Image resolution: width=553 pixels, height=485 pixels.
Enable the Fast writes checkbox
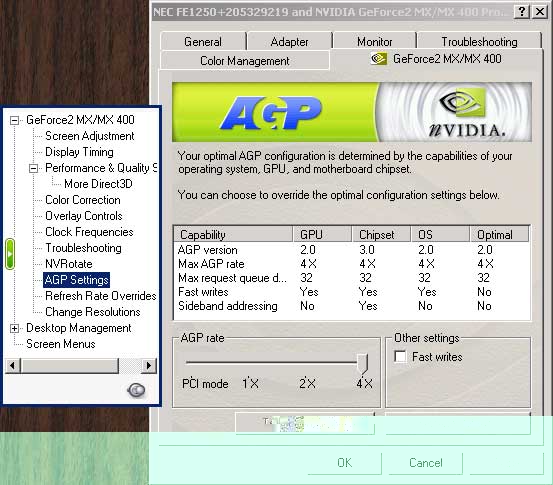coord(400,356)
